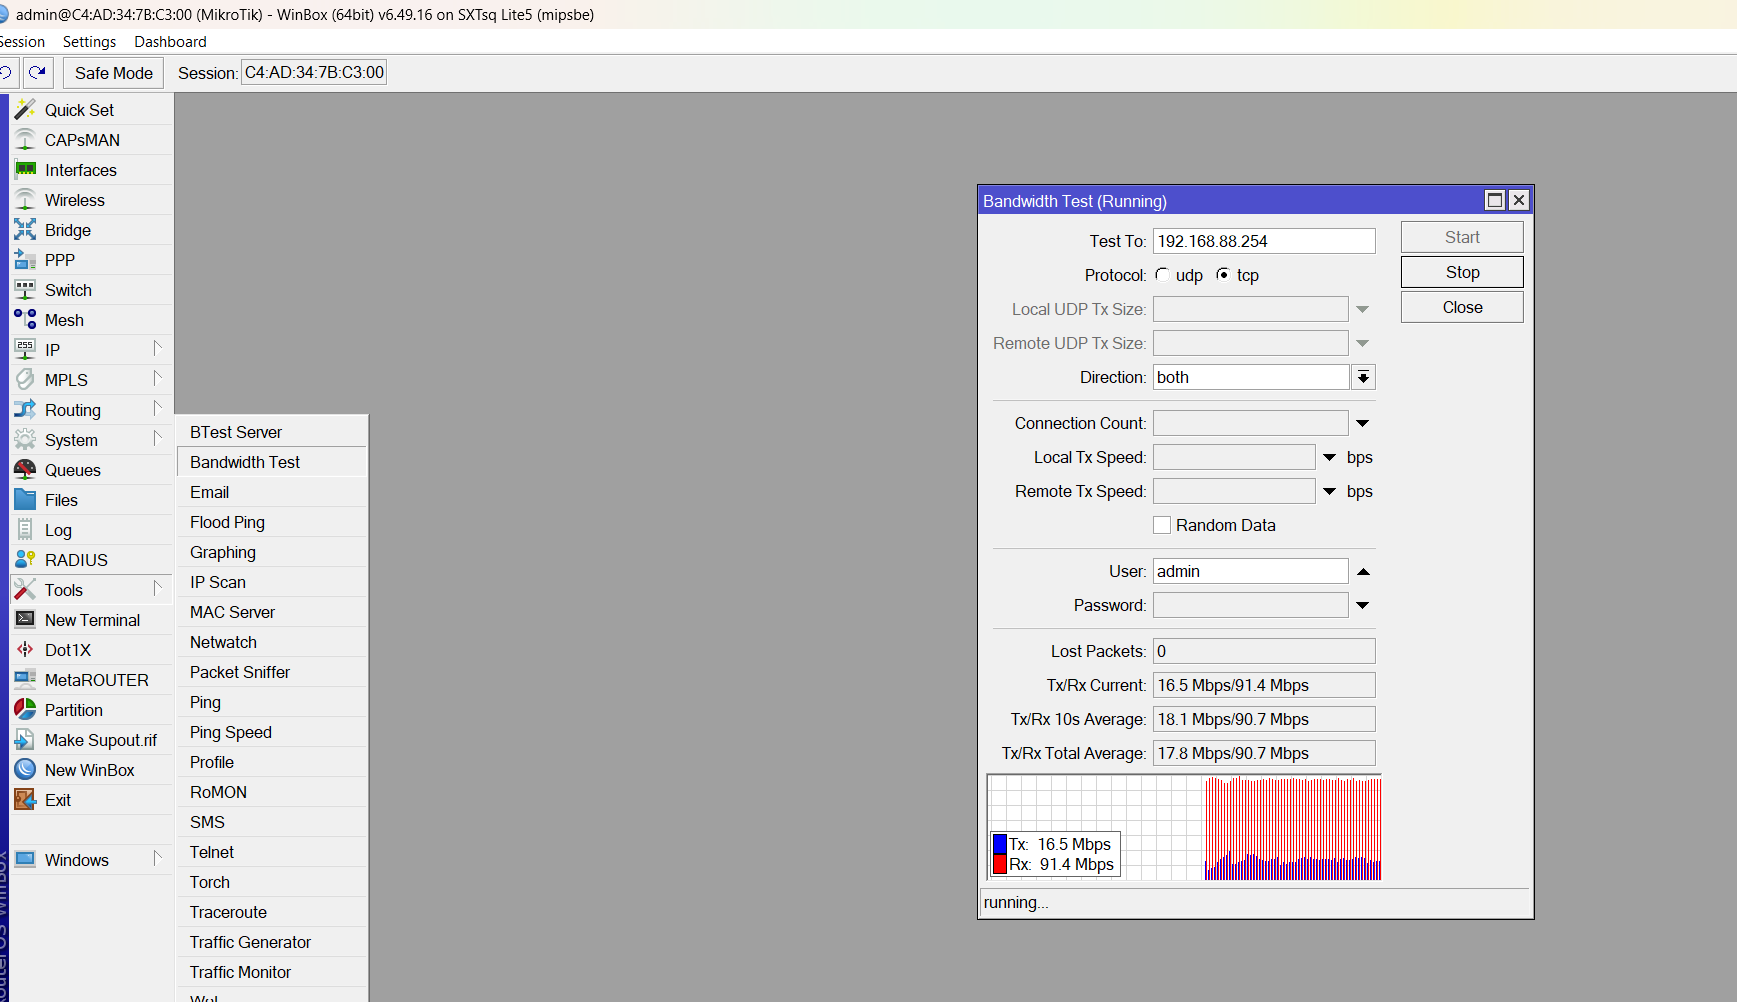Click the Mesh icon
This screenshot has height=1002, width=1737.
click(x=25, y=320)
